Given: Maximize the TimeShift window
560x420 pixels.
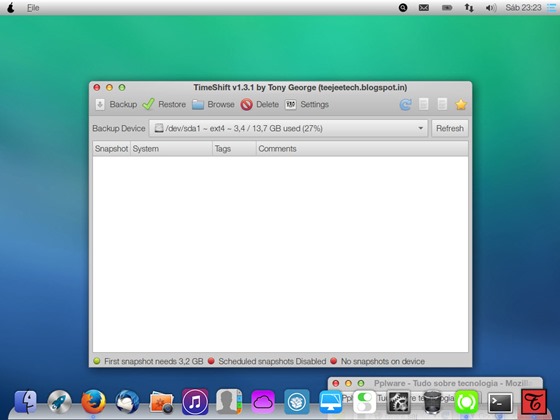Looking at the screenshot, I should pos(122,87).
